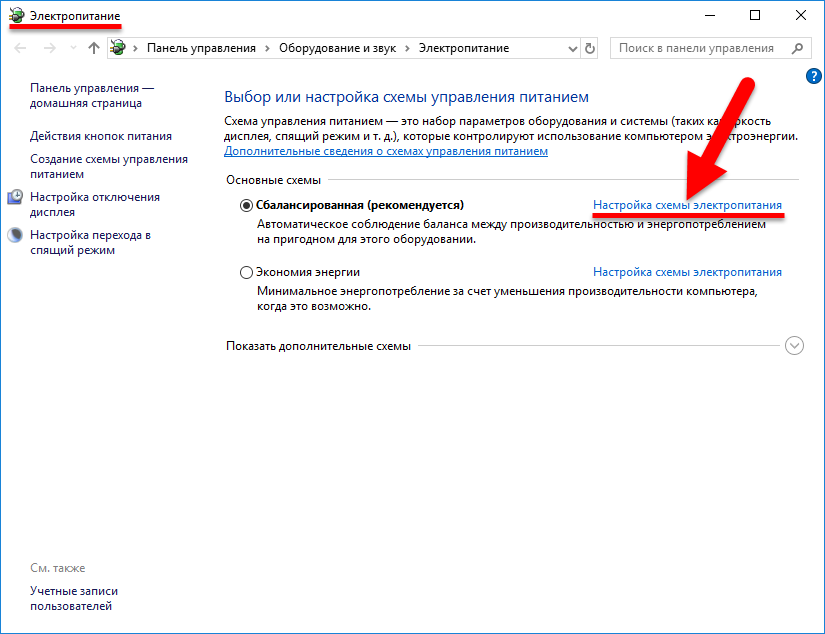825x634 pixels.
Task: Open Учетные записи пользователей link
Action: [74, 598]
